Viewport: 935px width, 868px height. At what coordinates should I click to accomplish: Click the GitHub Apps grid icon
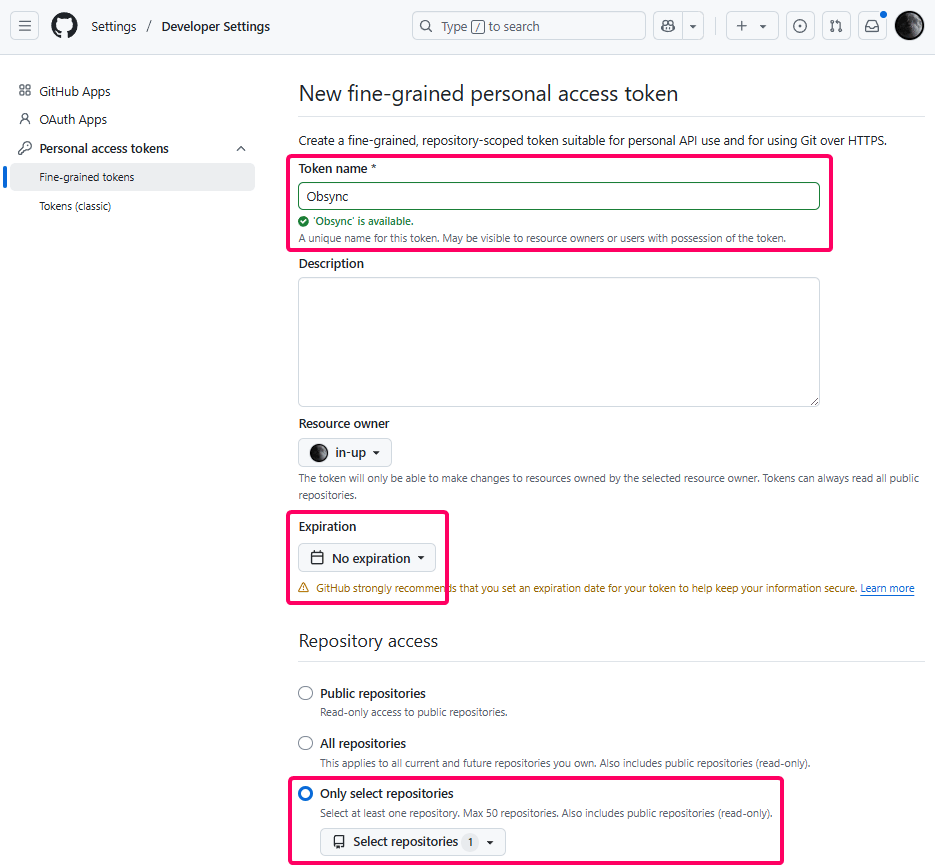[x=24, y=91]
